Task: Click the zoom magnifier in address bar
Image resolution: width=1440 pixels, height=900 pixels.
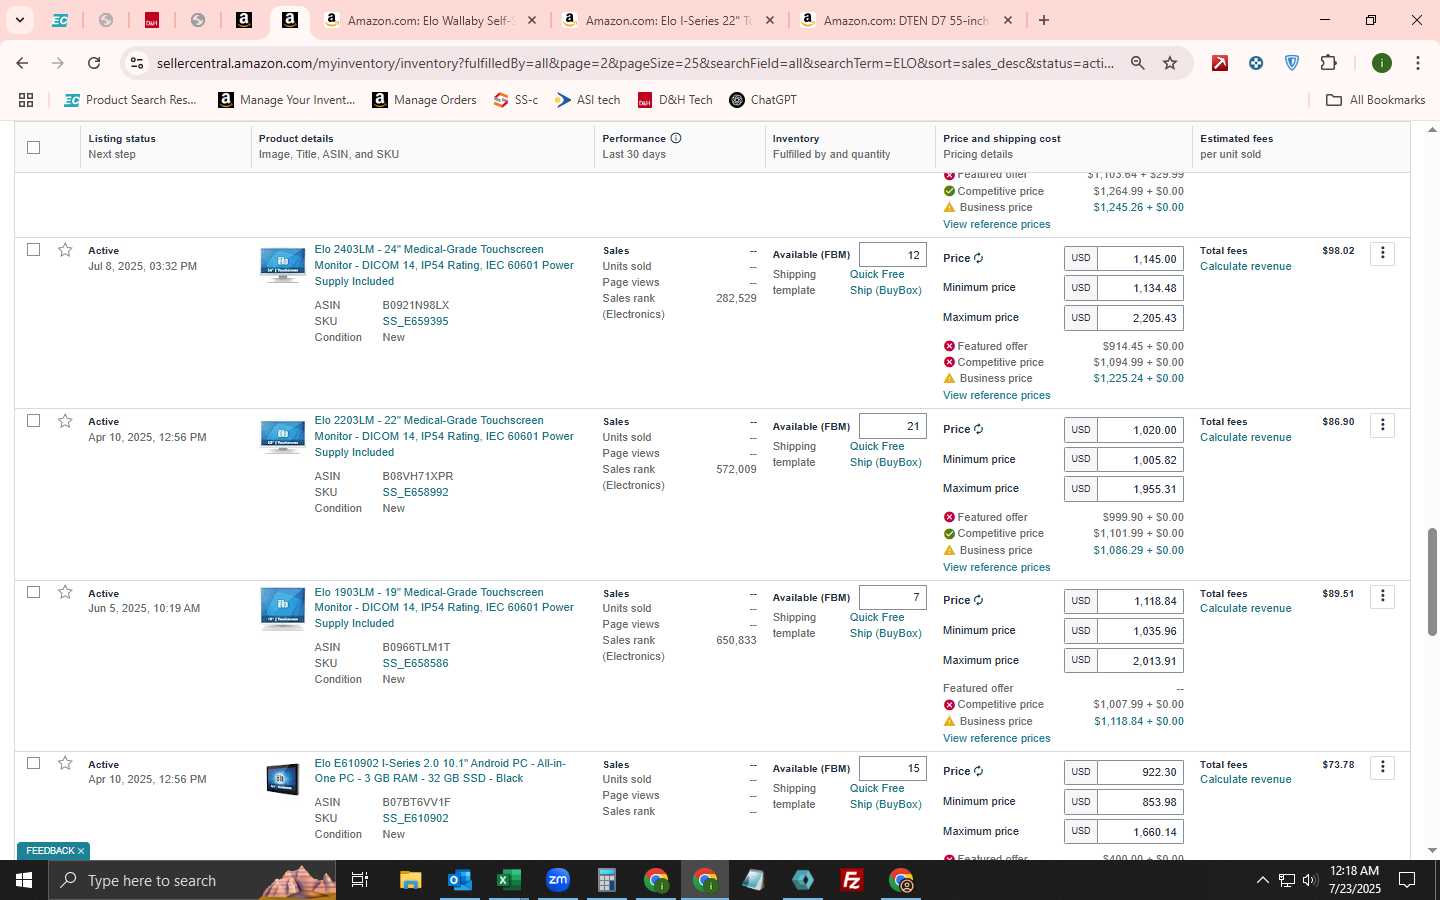Action: pyautogui.click(x=1137, y=63)
